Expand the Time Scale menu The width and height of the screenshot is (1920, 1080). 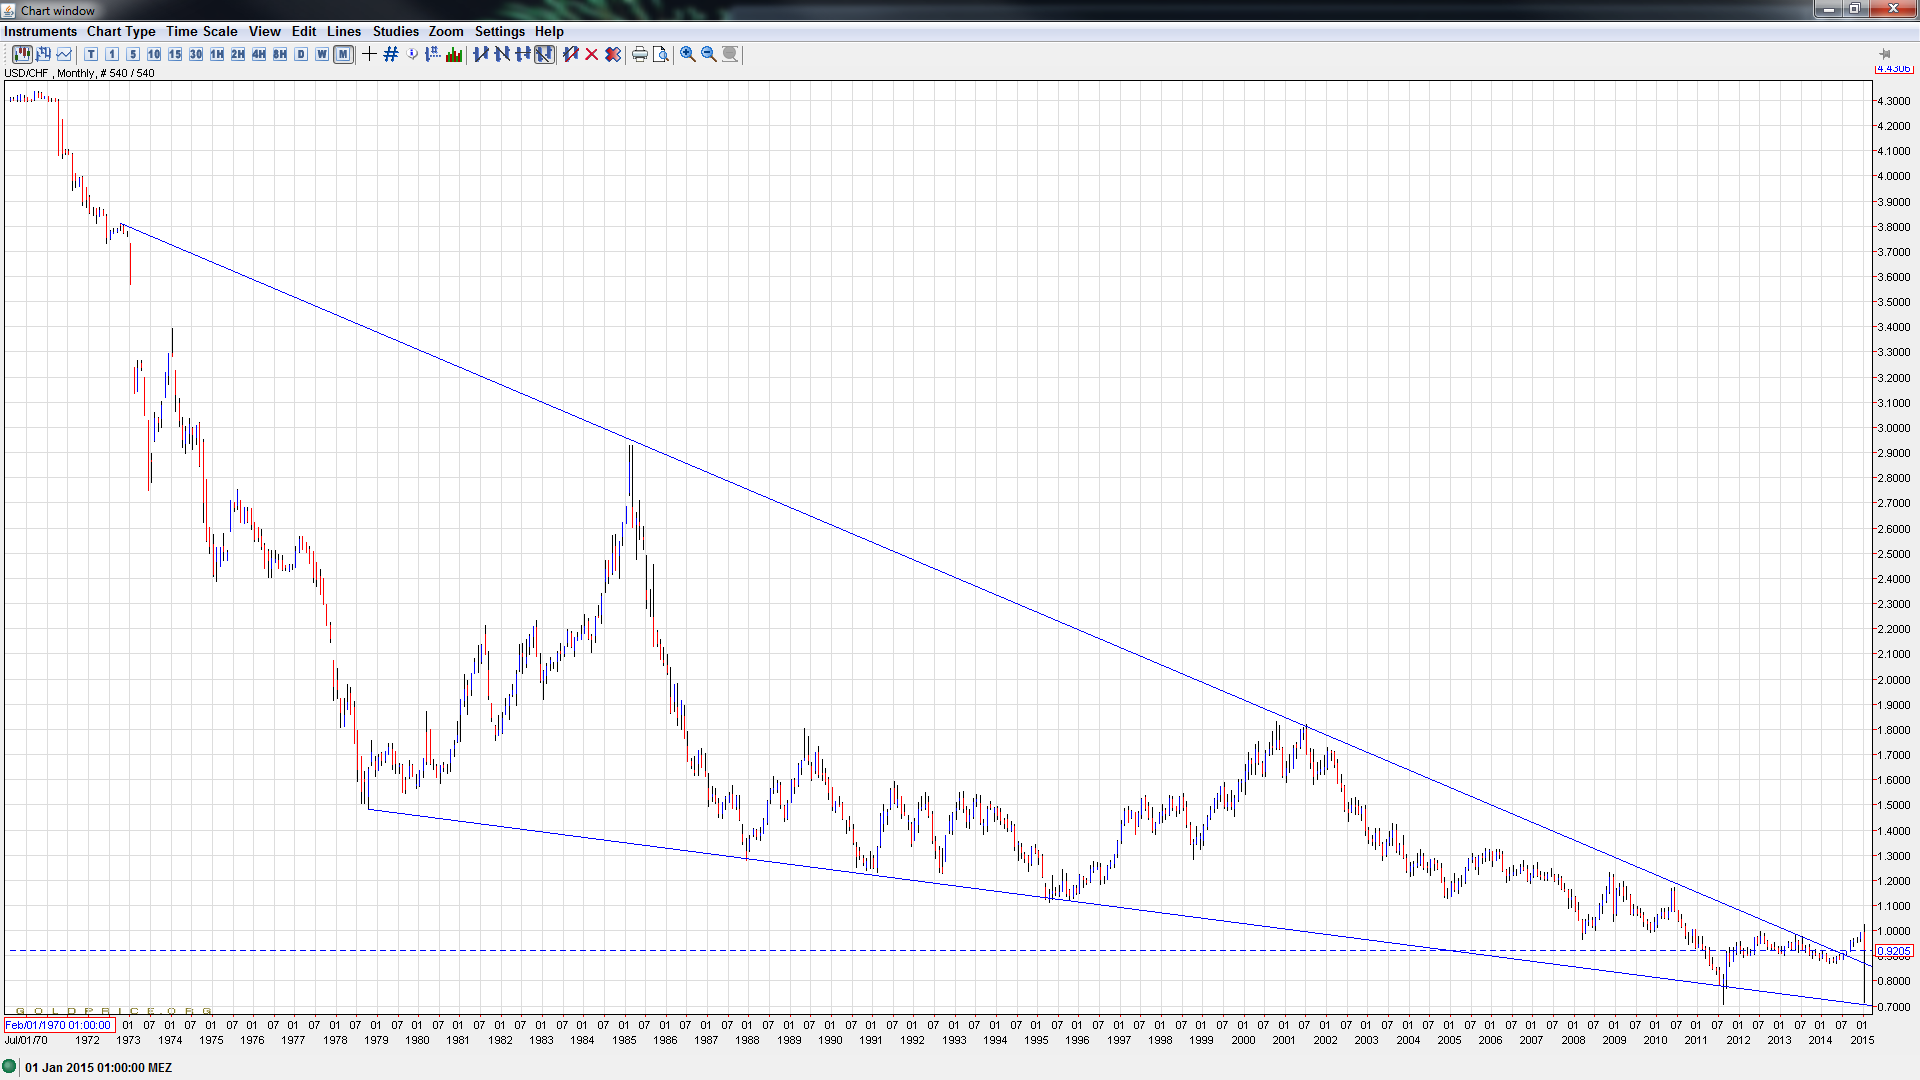pos(201,31)
